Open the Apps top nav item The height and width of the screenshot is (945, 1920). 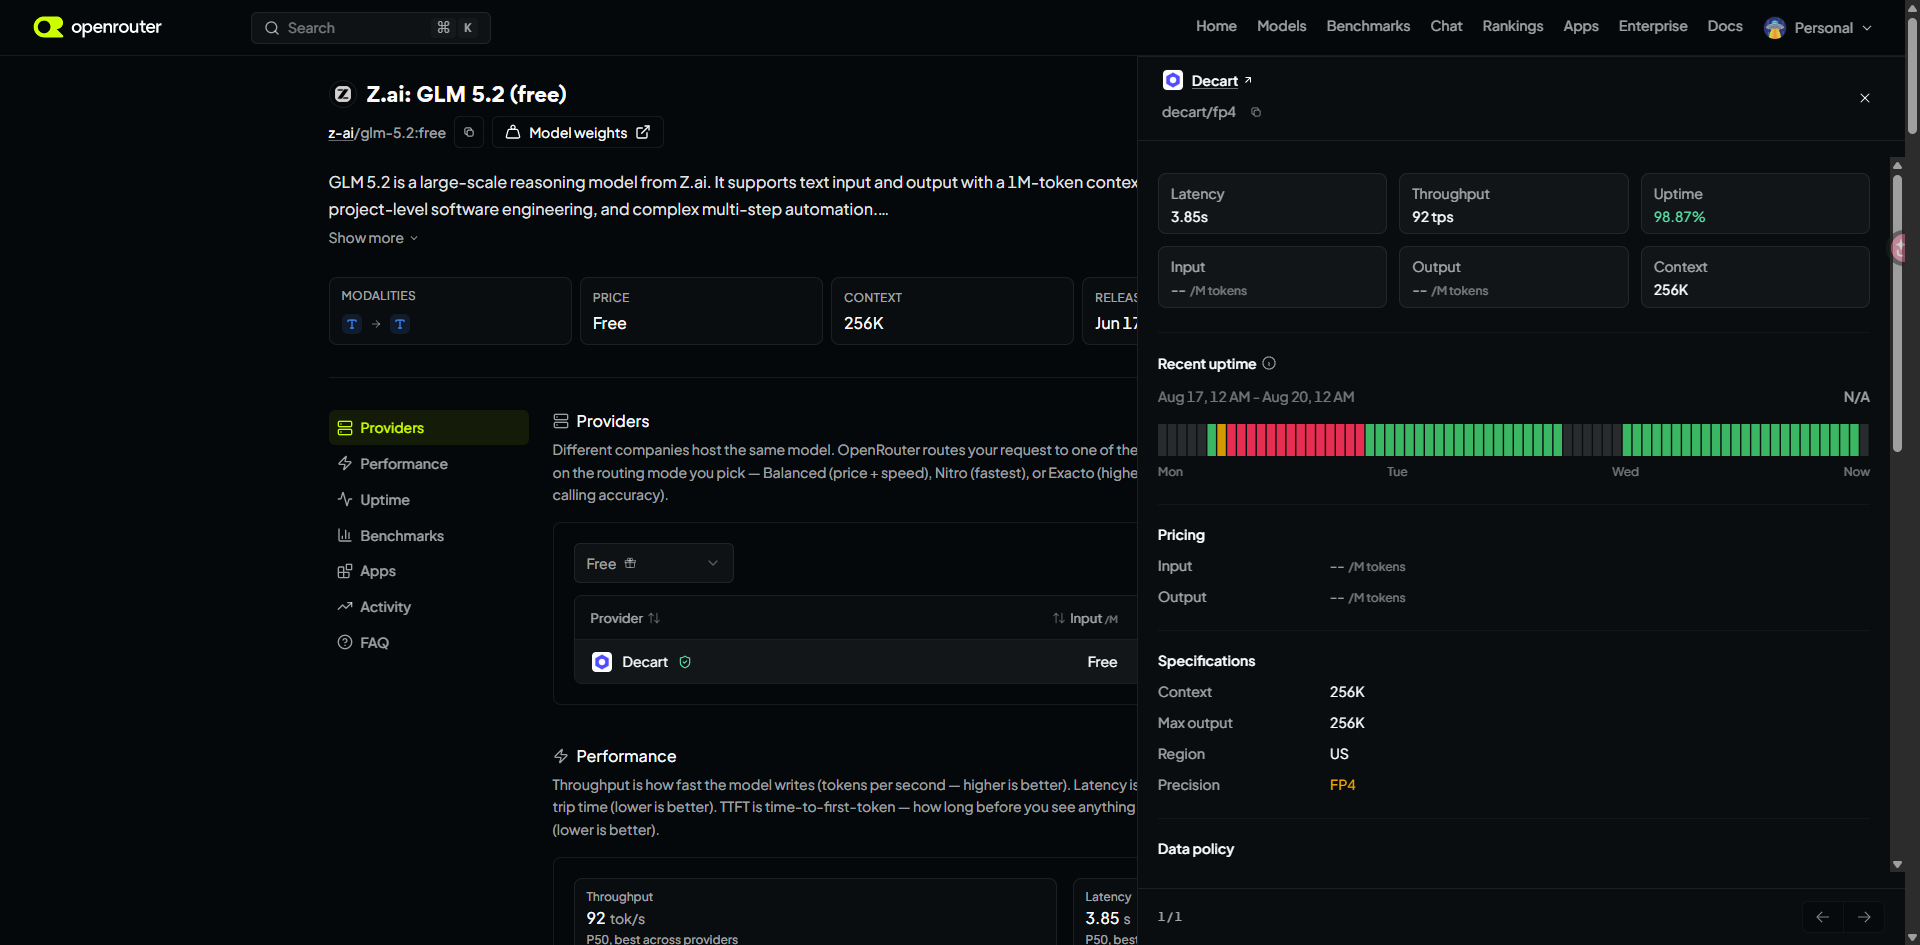point(1581,26)
